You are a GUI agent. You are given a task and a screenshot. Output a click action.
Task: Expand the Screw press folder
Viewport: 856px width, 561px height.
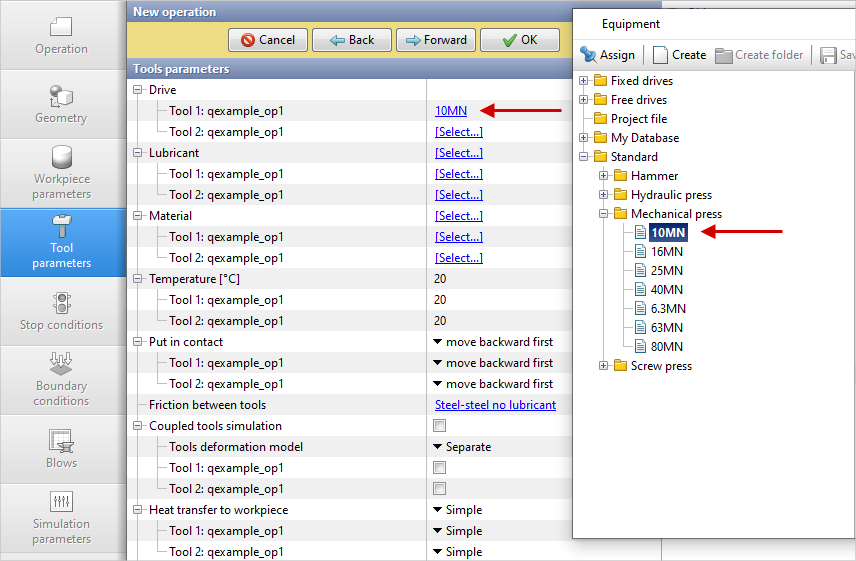pyautogui.click(x=603, y=366)
